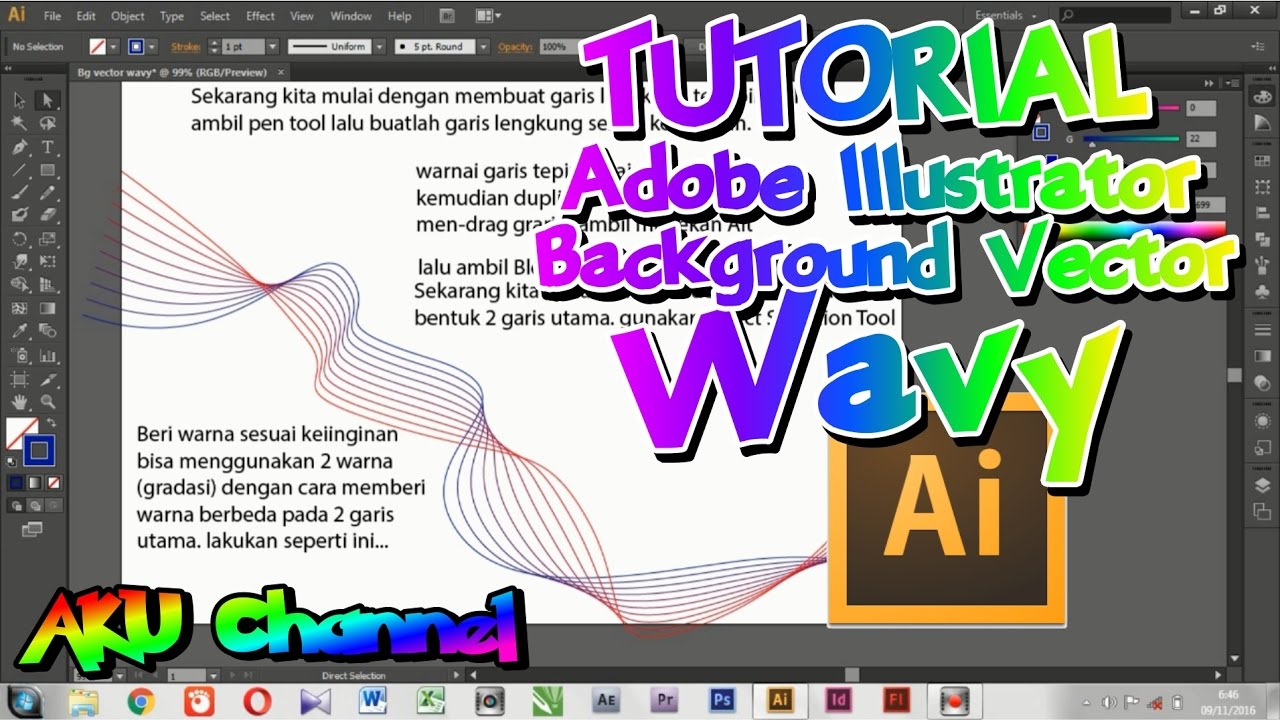Select the Pen tool
The image size is (1280, 720).
20,147
